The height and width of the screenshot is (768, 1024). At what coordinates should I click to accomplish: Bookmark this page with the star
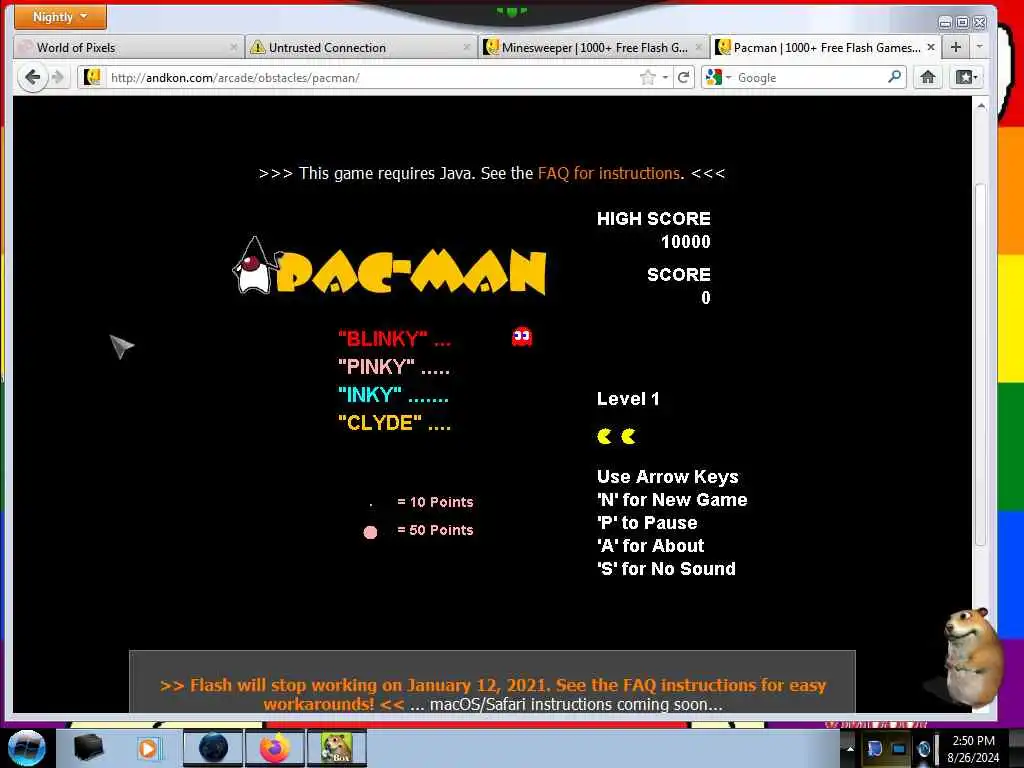[647, 78]
